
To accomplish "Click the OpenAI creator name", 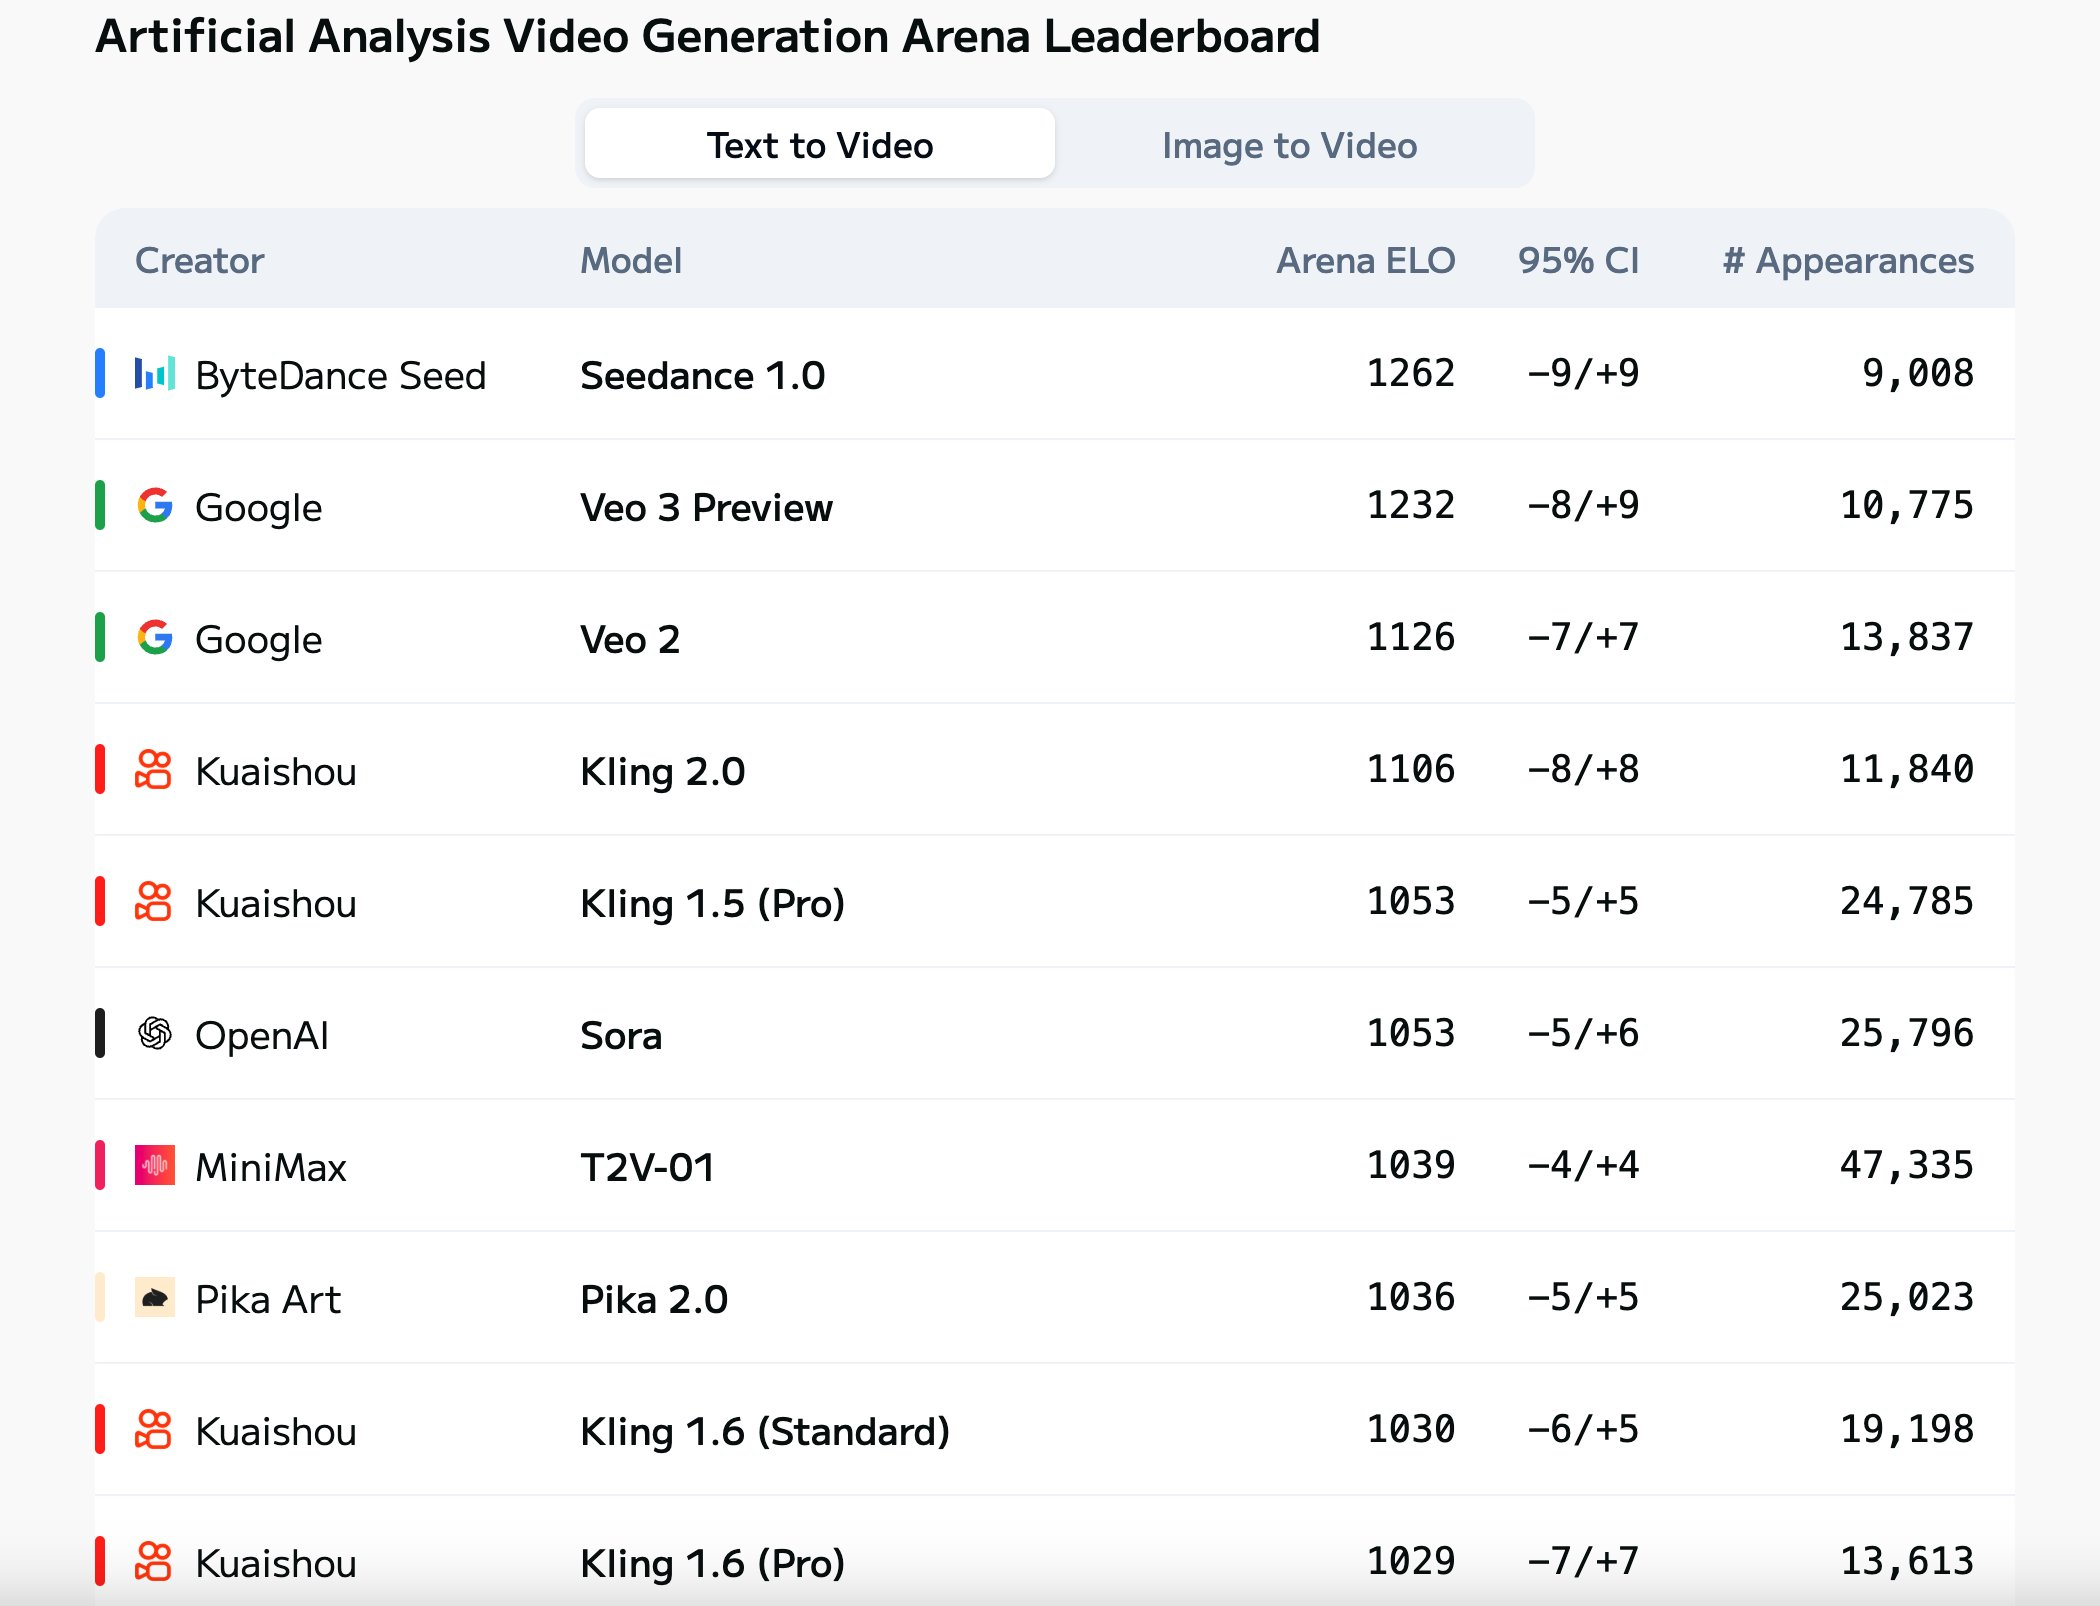I will click(262, 1035).
